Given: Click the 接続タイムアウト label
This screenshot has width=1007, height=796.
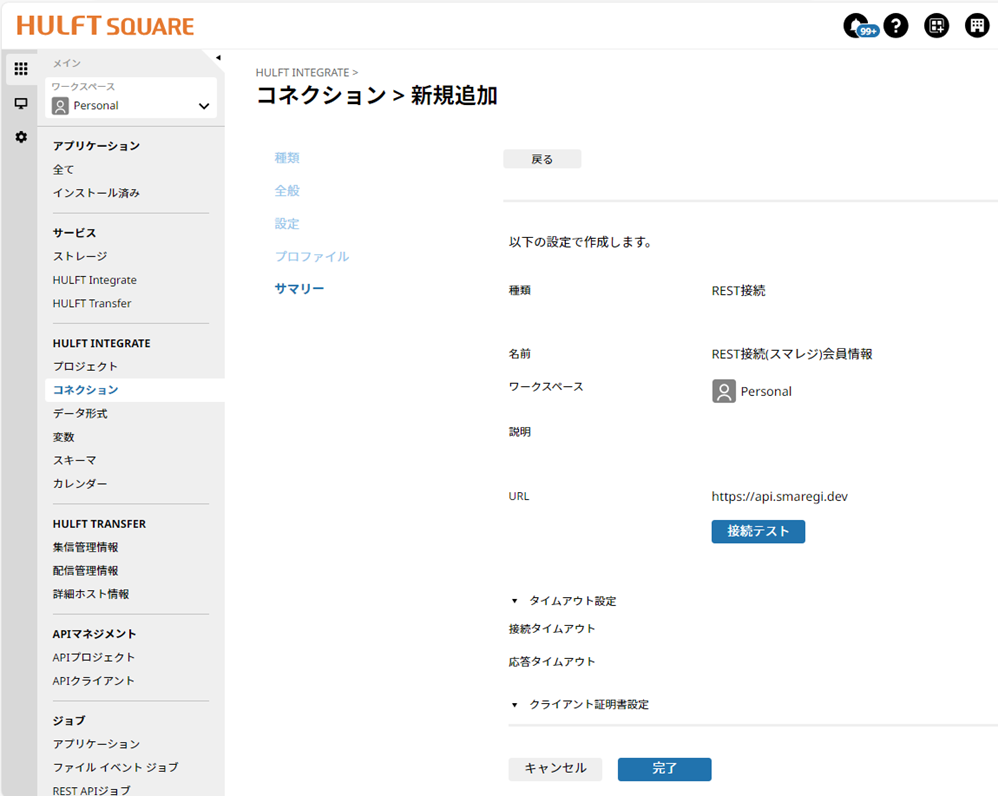Looking at the screenshot, I should tap(552, 629).
